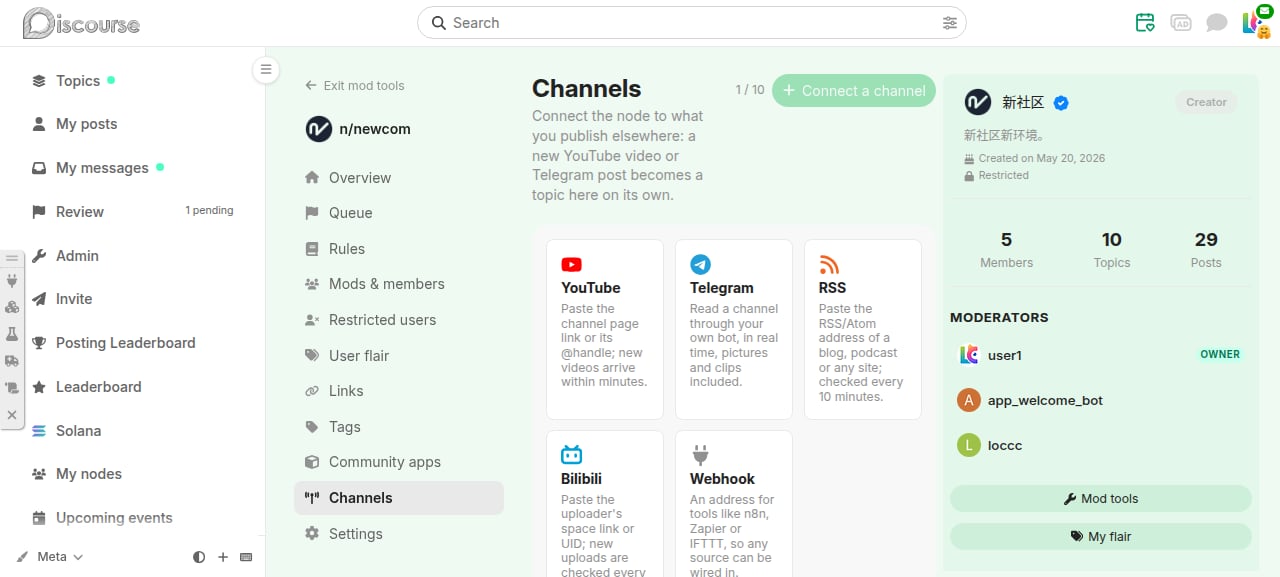This screenshot has height=577, width=1280.
Task: Click the plug icon in floating toolbar
Action: point(12,281)
